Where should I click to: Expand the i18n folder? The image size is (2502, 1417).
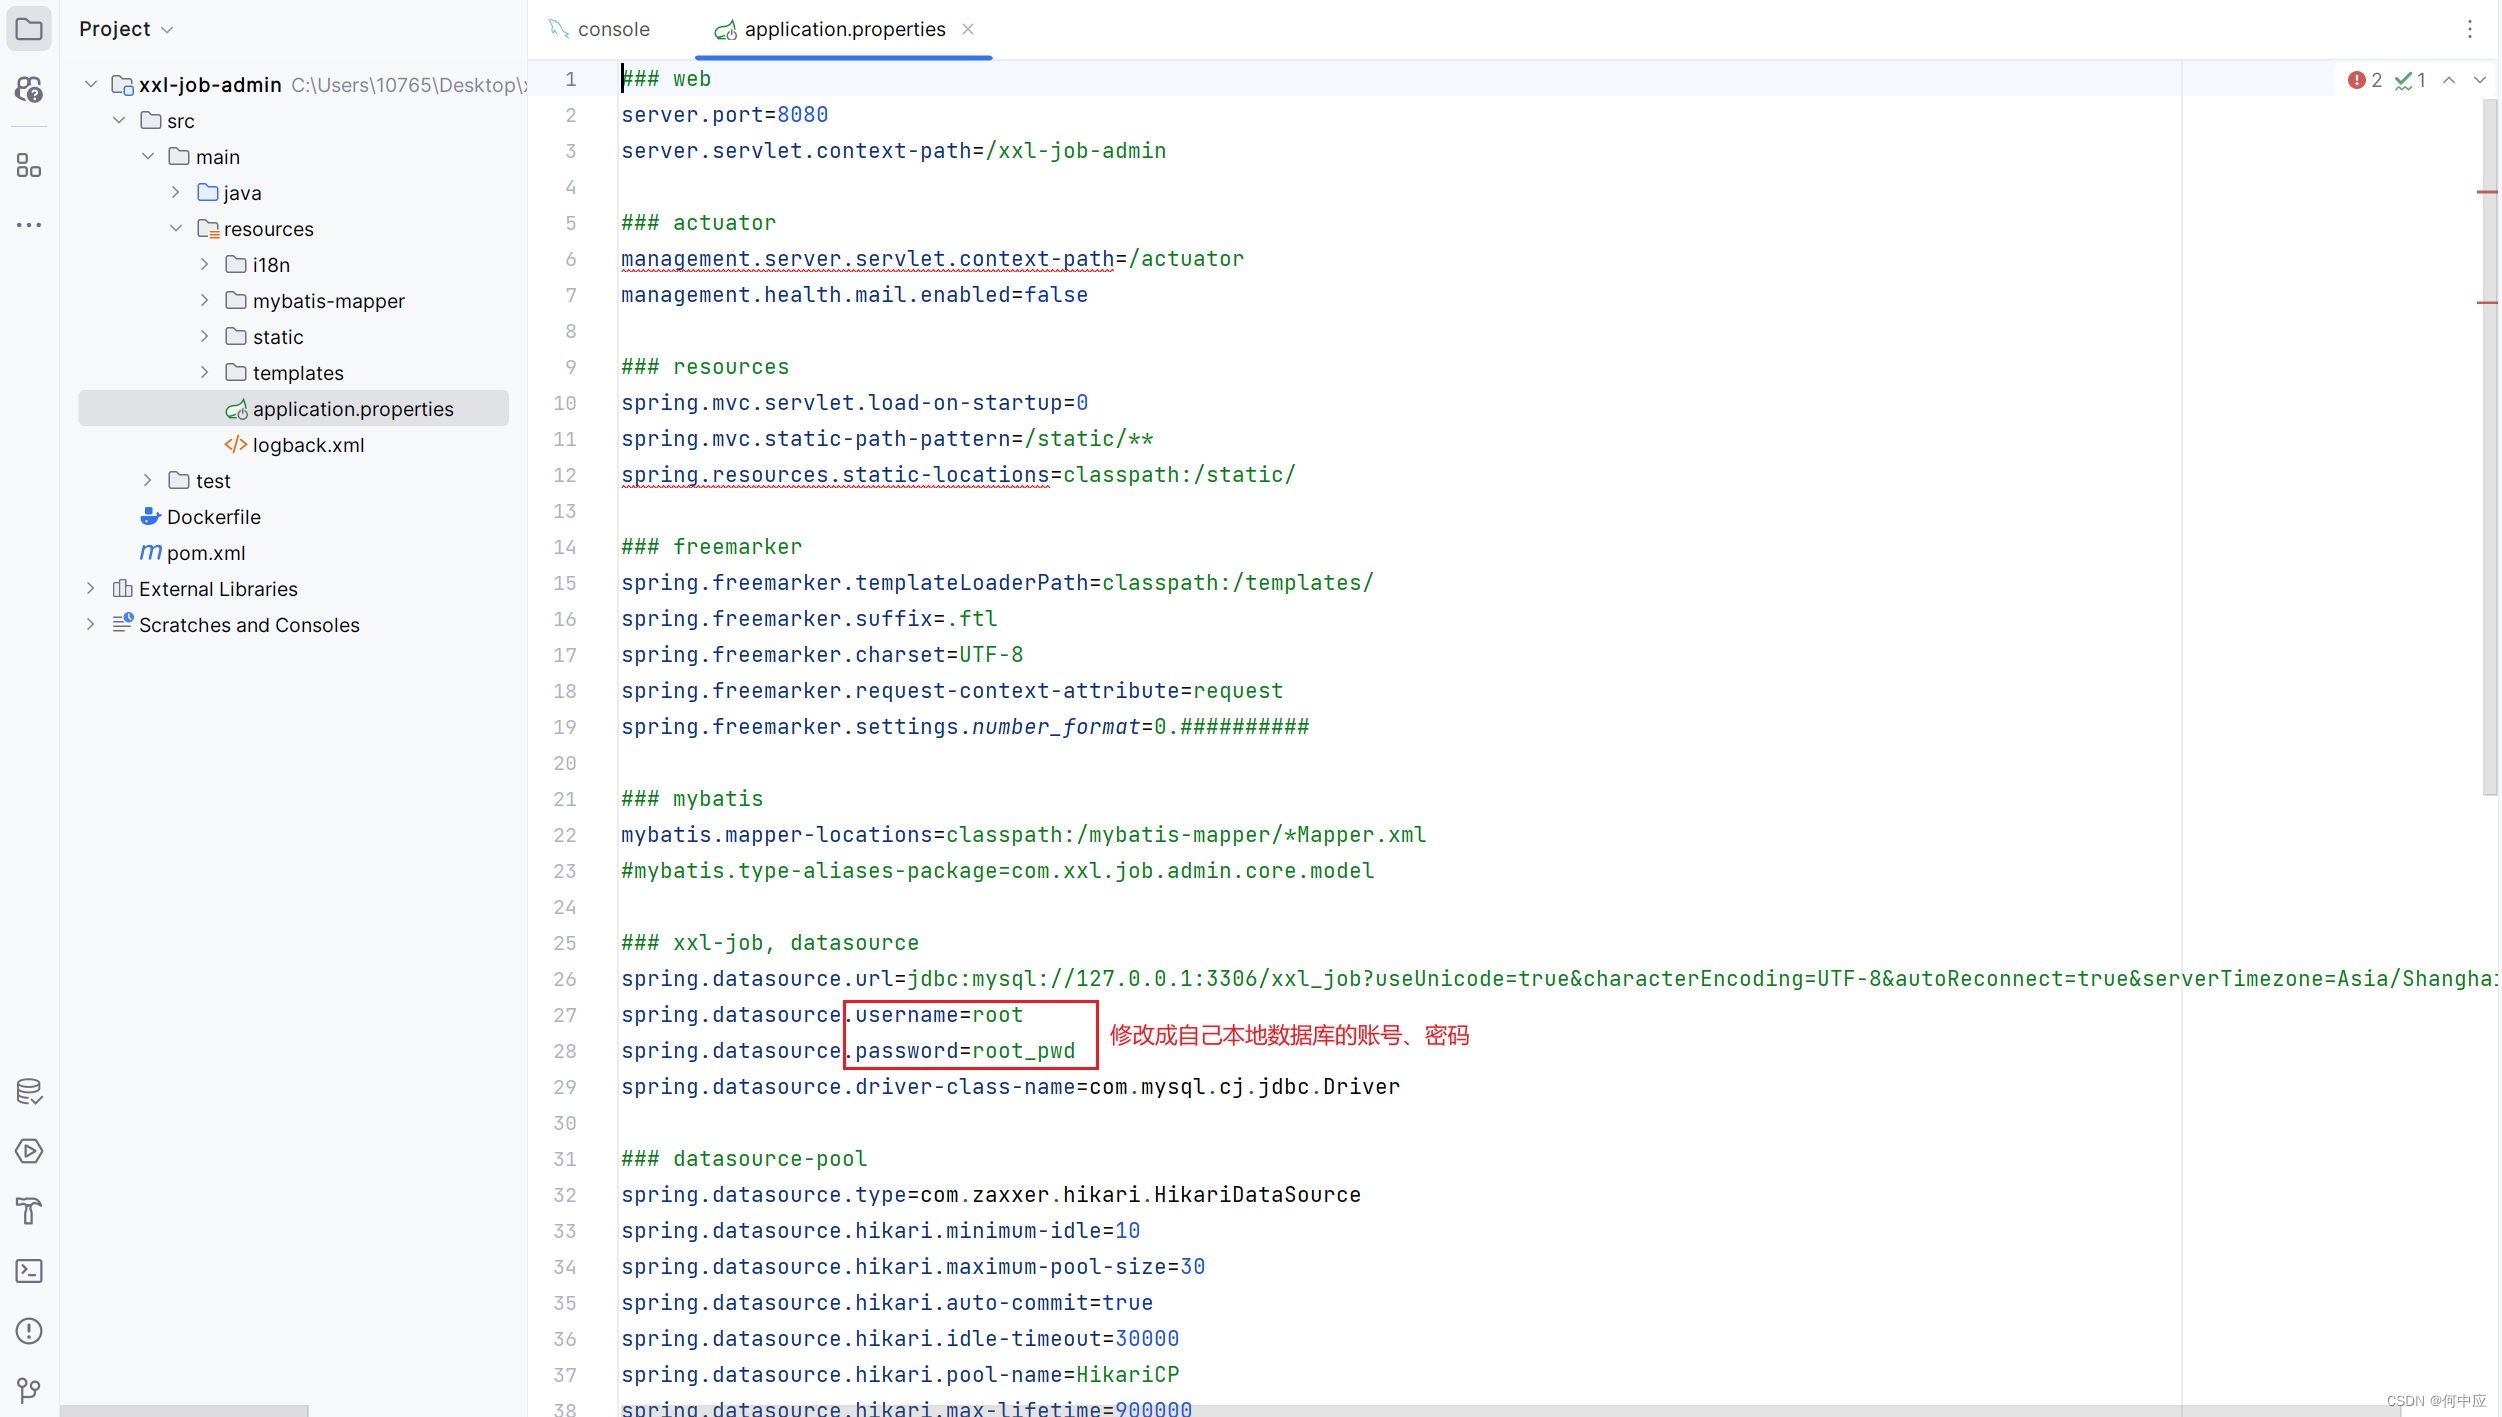(x=204, y=264)
